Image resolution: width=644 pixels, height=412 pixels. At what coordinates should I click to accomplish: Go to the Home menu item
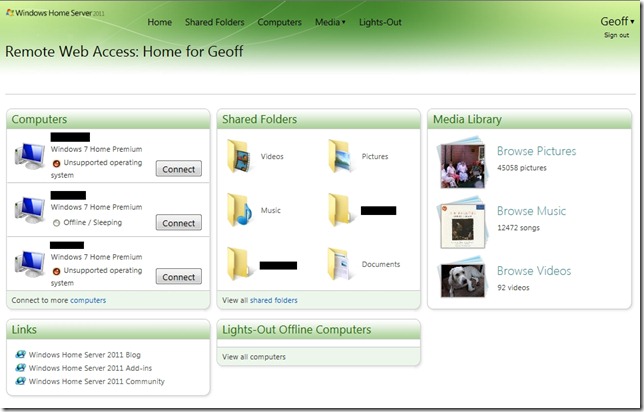pyautogui.click(x=159, y=22)
